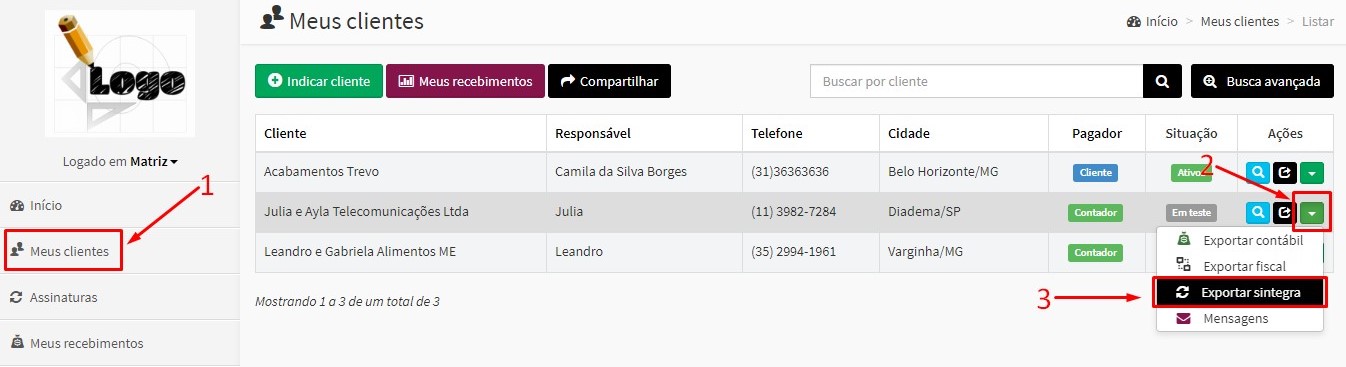
Task: Open Busca avançada
Action: (x=1262, y=81)
